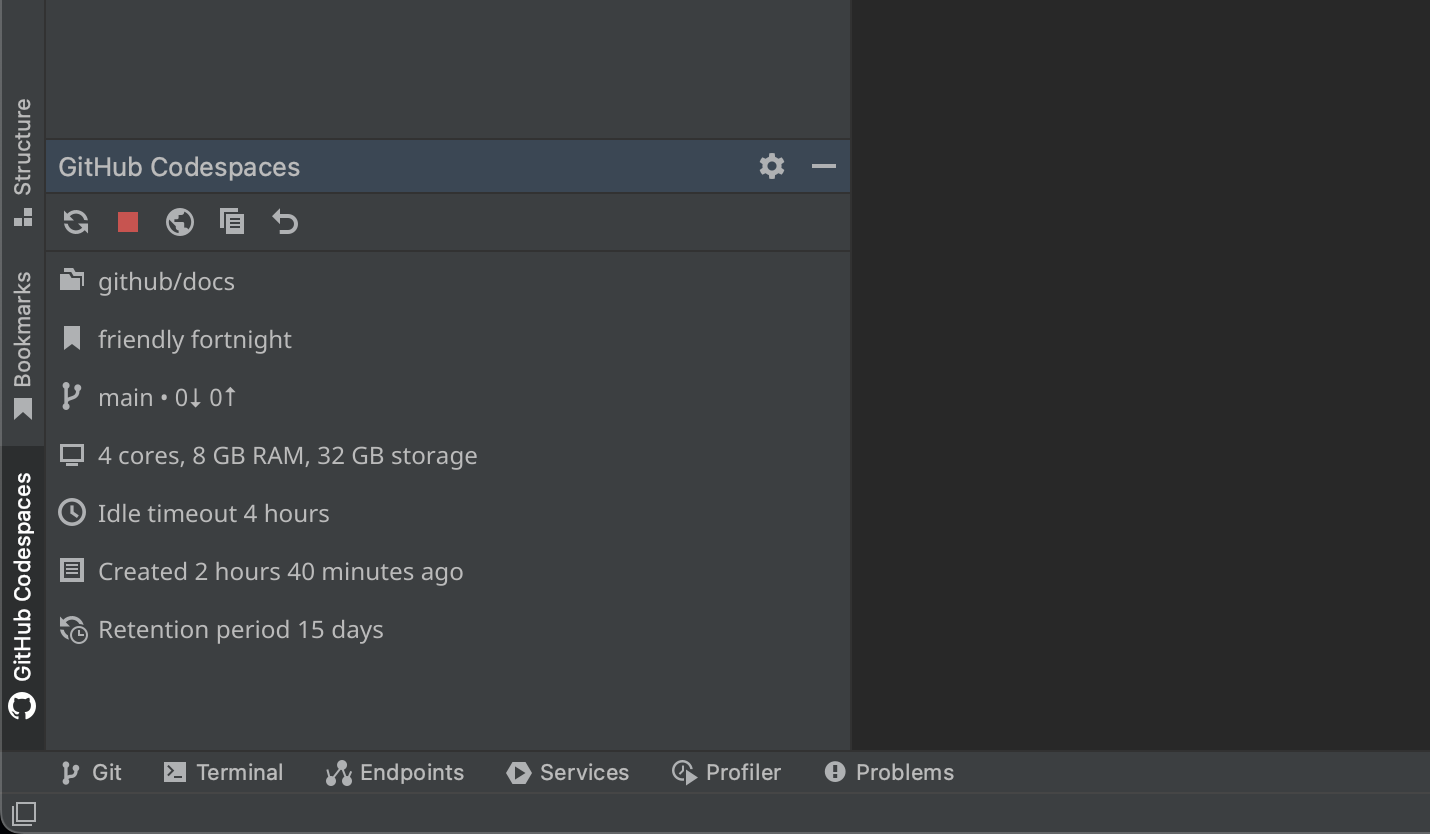Click the branch icon next to main

71,396
